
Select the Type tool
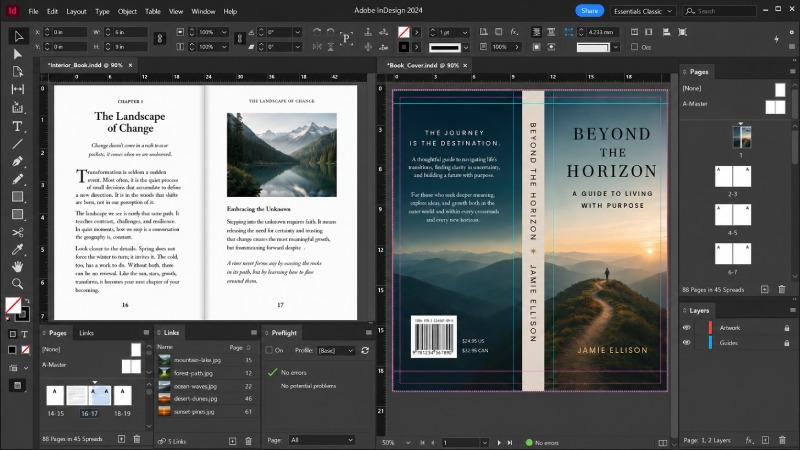click(x=18, y=126)
